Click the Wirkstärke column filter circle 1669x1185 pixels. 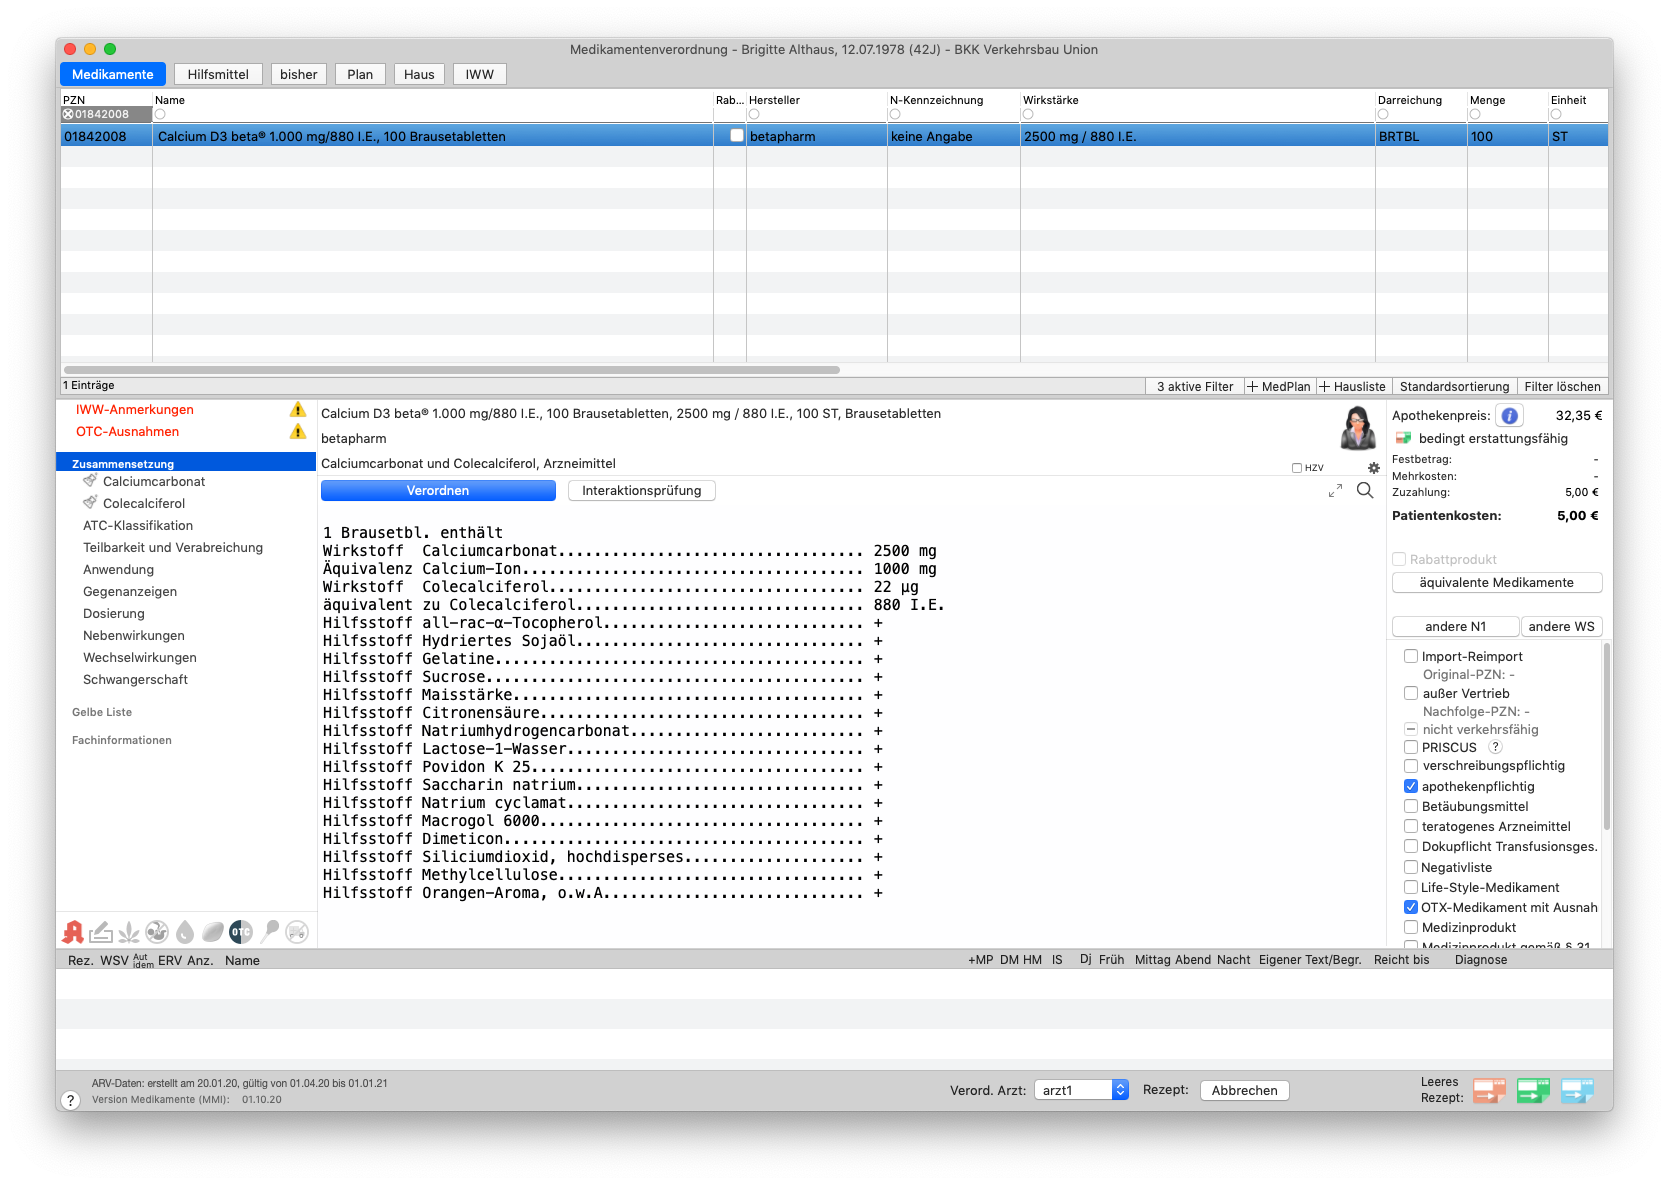pyautogui.click(x=1028, y=114)
